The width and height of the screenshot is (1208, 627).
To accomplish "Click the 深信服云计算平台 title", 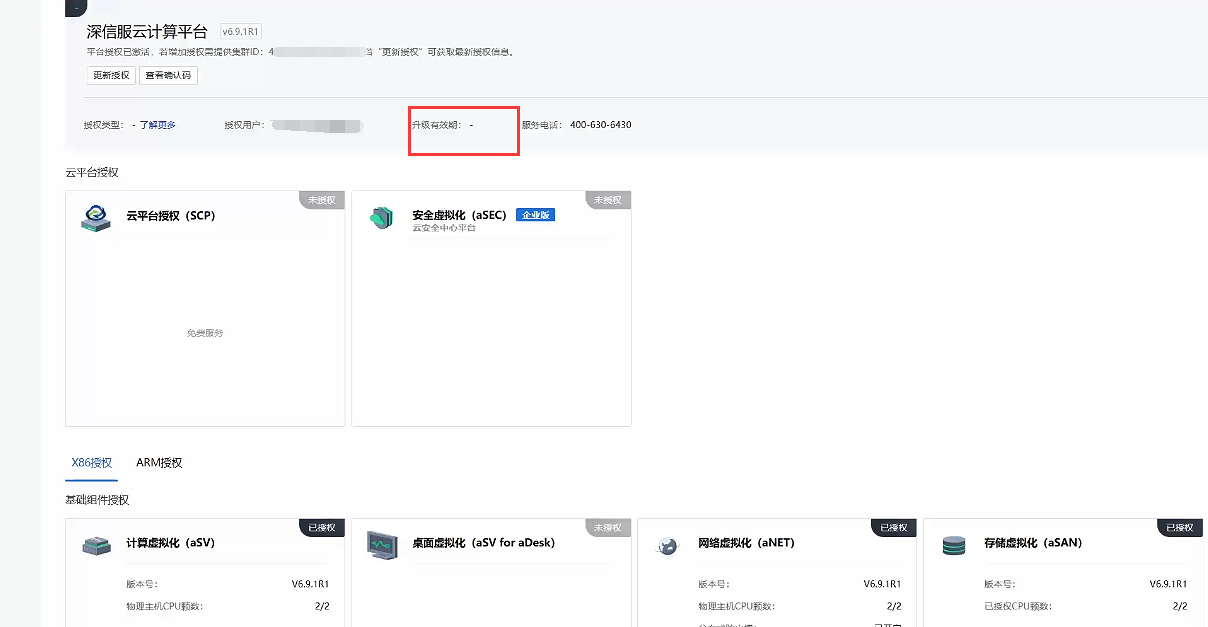I will [147, 32].
